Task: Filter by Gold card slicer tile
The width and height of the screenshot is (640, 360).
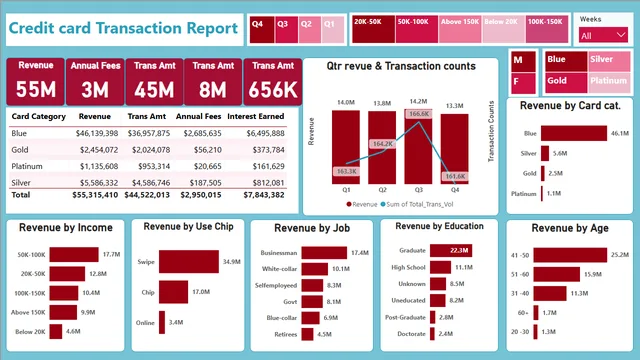Action: tap(566, 82)
